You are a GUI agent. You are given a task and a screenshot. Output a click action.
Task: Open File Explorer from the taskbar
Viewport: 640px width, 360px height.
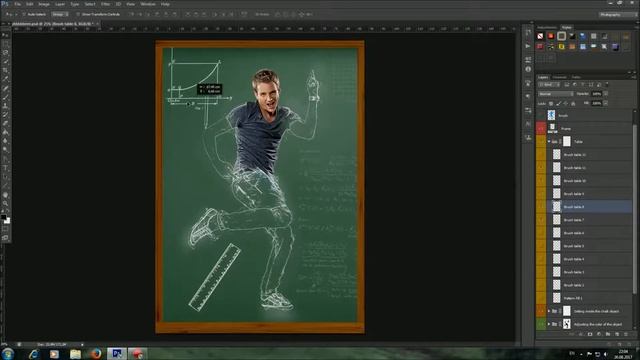click(x=75, y=353)
